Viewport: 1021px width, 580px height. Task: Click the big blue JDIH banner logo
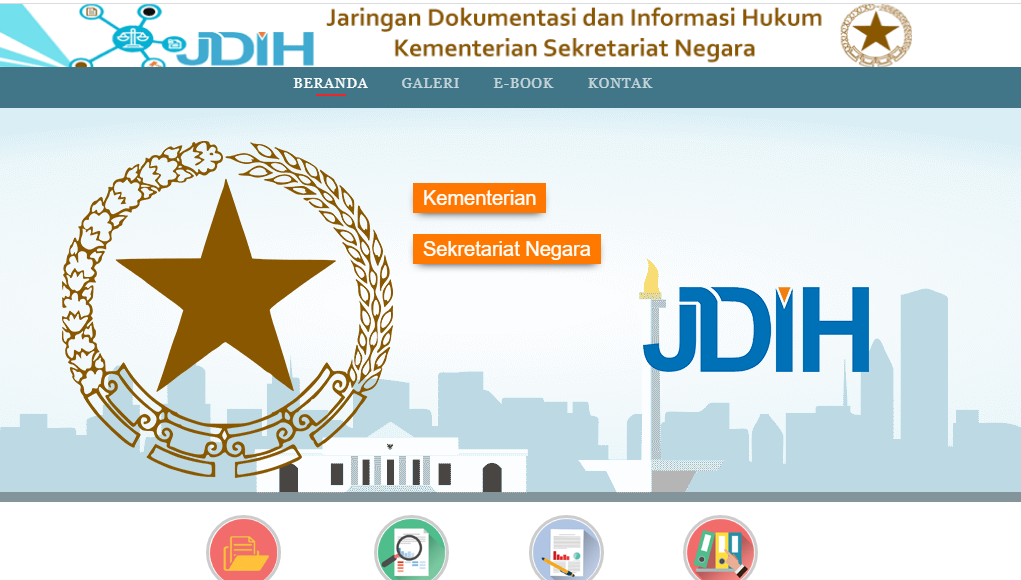coord(757,330)
